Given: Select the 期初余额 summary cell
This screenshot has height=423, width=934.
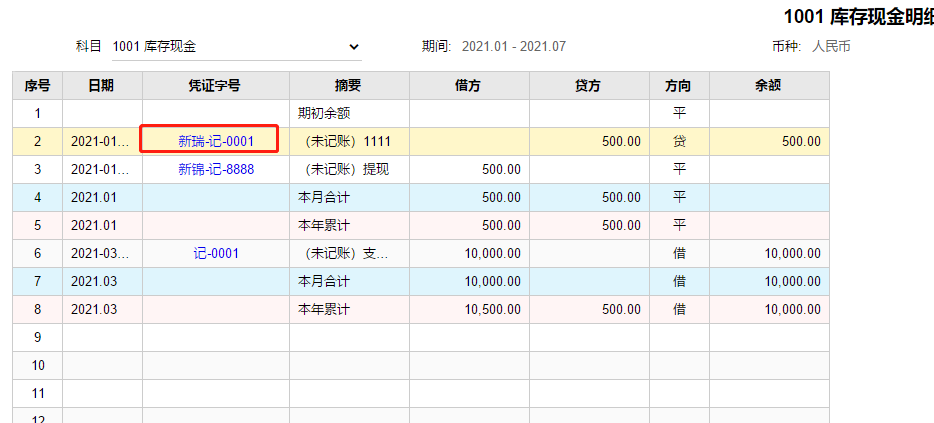Looking at the screenshot, I should 324,114.
